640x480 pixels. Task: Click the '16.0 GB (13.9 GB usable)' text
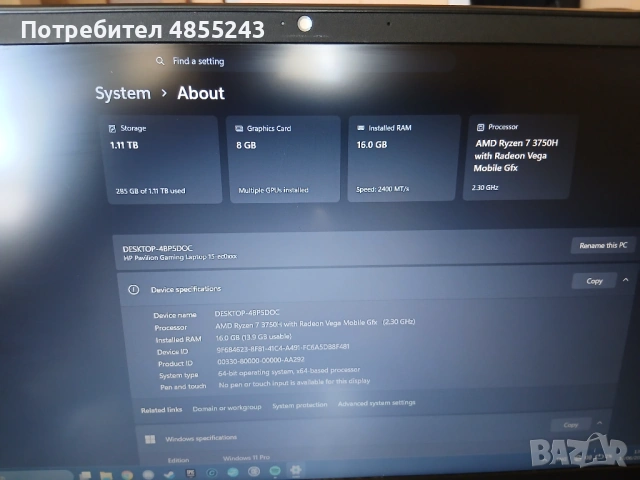pyautogui.click(x=253, y=337)
